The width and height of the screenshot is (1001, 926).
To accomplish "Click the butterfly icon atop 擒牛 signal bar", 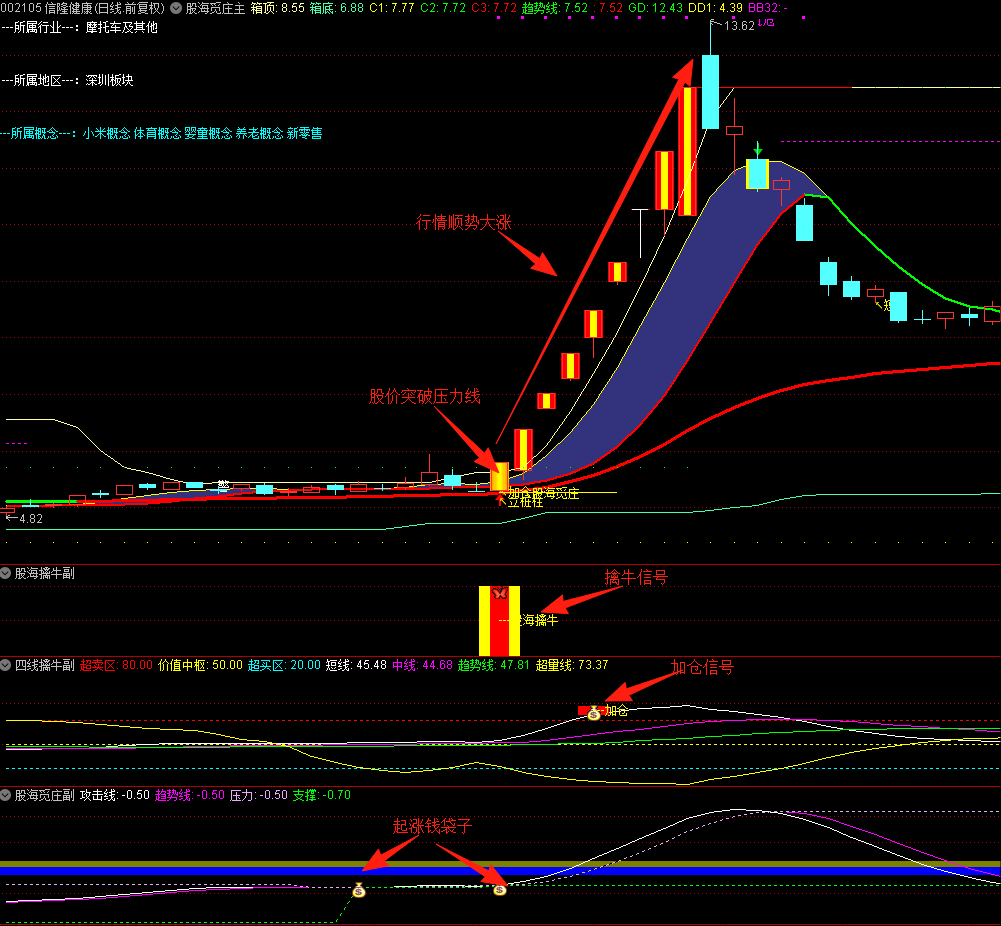I will (500, 593).
